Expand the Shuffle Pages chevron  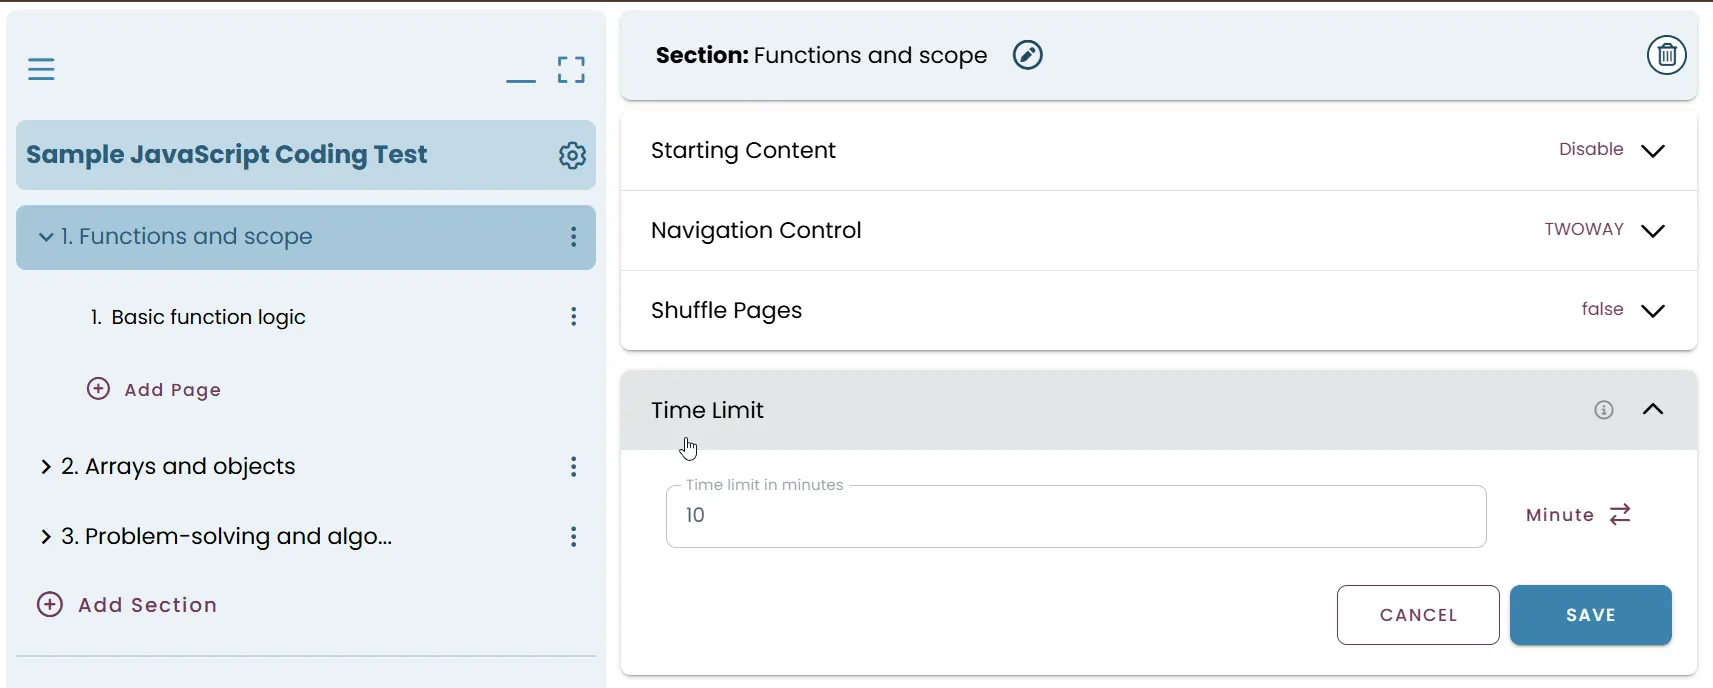coord(1653,311)
